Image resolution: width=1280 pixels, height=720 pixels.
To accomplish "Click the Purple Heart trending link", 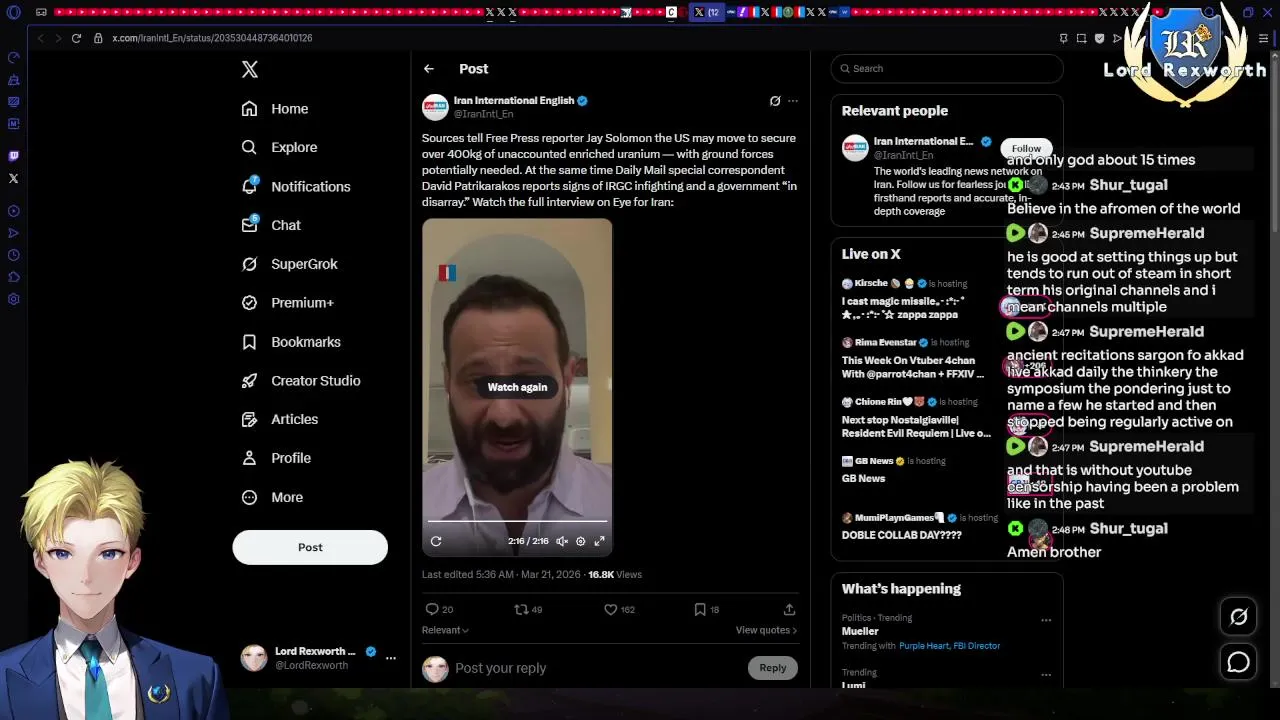I will 924,646.
